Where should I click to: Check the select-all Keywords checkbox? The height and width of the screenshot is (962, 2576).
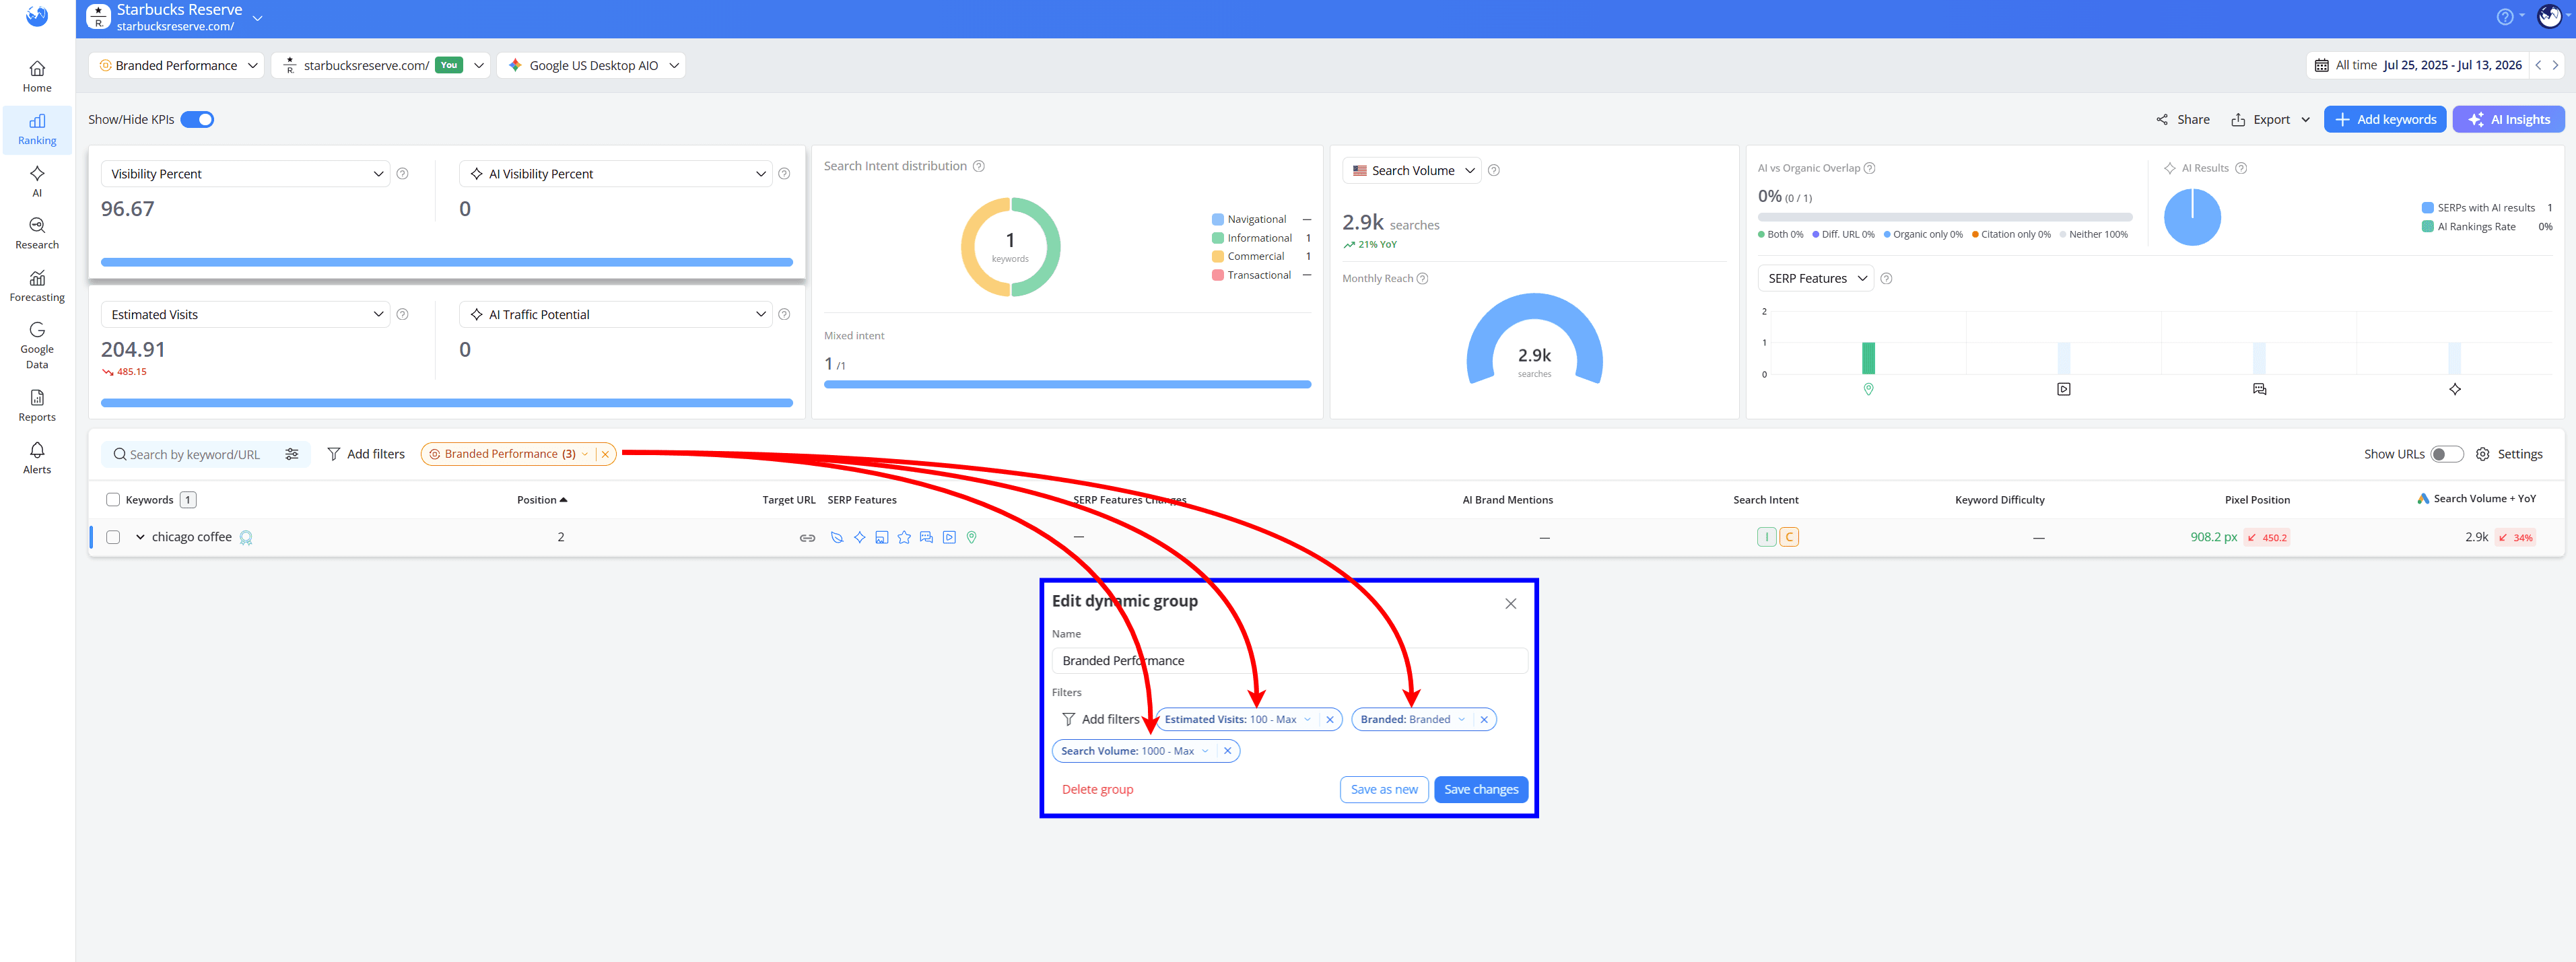coord(113,500)
